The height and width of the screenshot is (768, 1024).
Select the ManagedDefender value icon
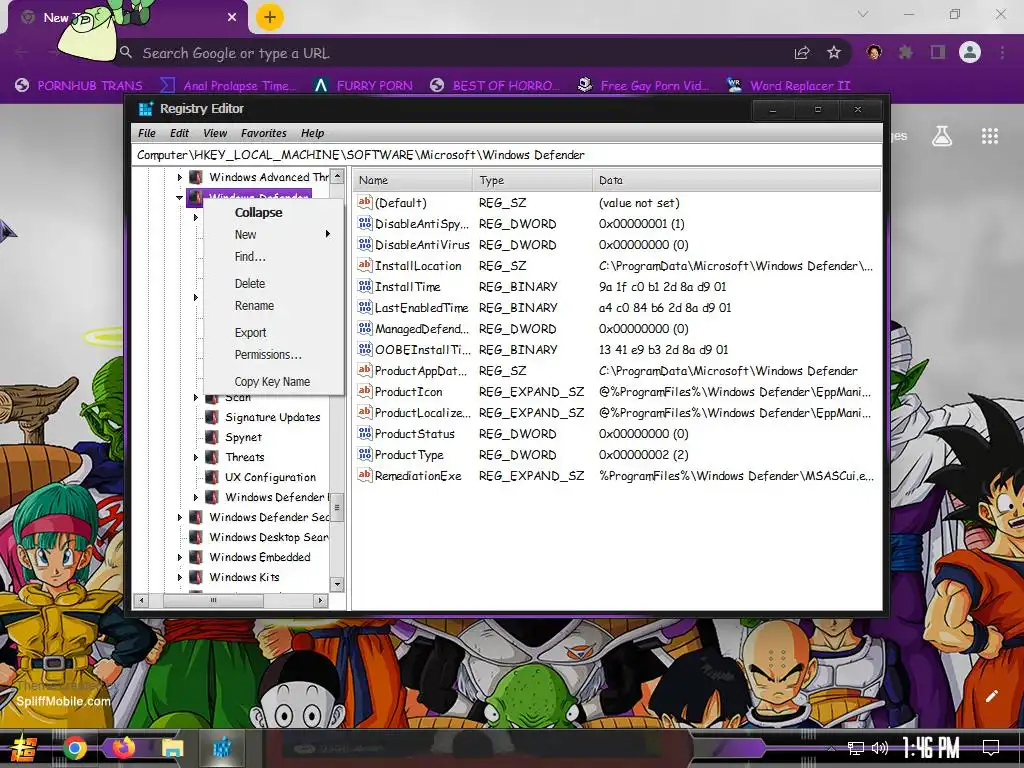364,328
